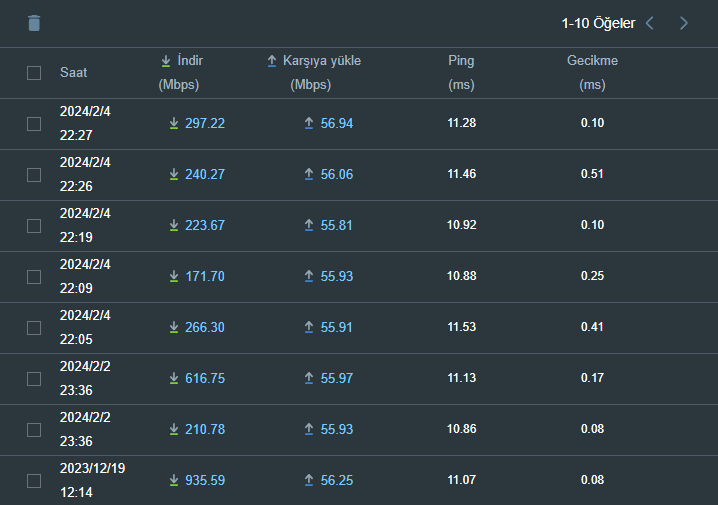Check the box for 2024/2/4 22:27 row
The image size is (718, 505).
(x=34, y=124)
